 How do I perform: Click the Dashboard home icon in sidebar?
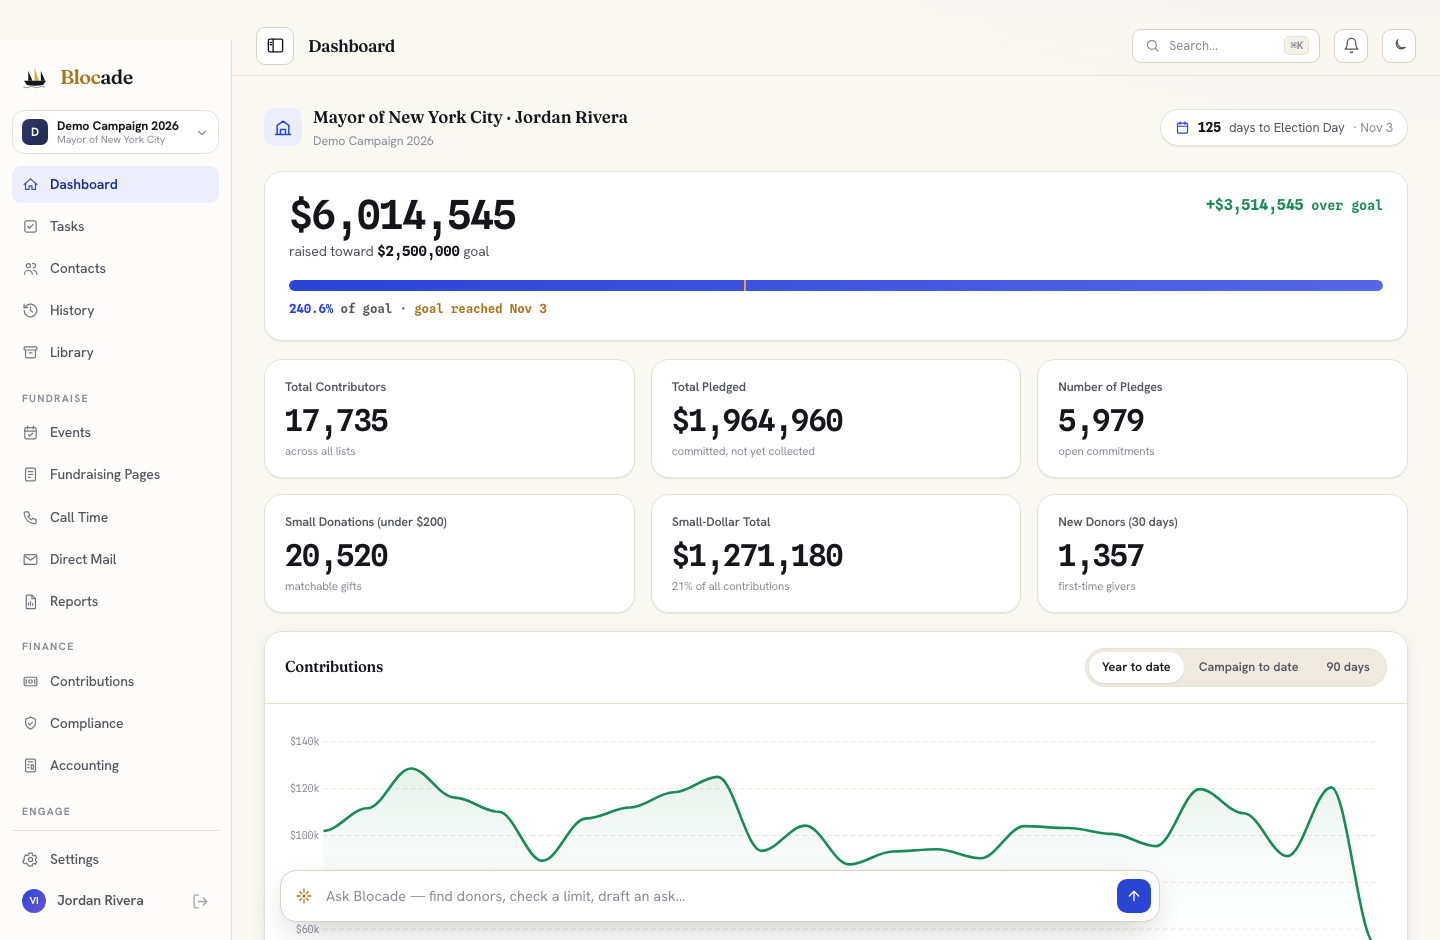point(31,184)
